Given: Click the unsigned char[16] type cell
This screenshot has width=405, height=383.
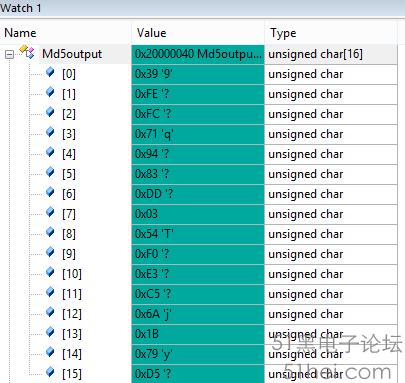Looking at the screenshot, I should (x=331, y=54).
